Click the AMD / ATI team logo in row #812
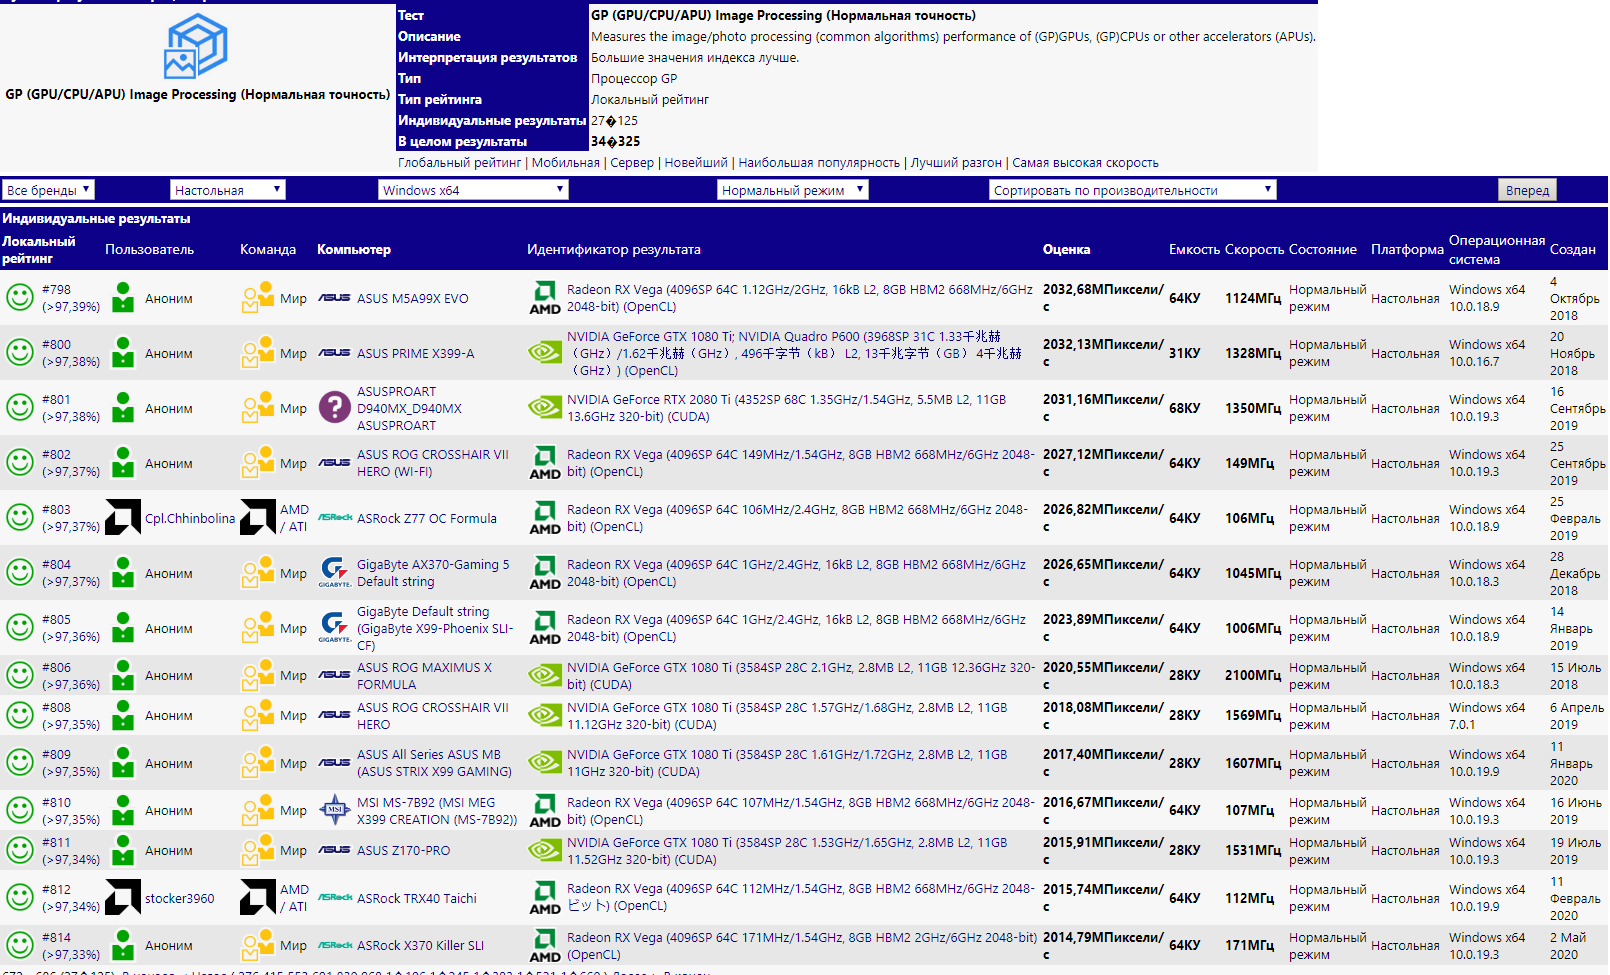This screenshot has width=1610, height=975. click(258, 898)
